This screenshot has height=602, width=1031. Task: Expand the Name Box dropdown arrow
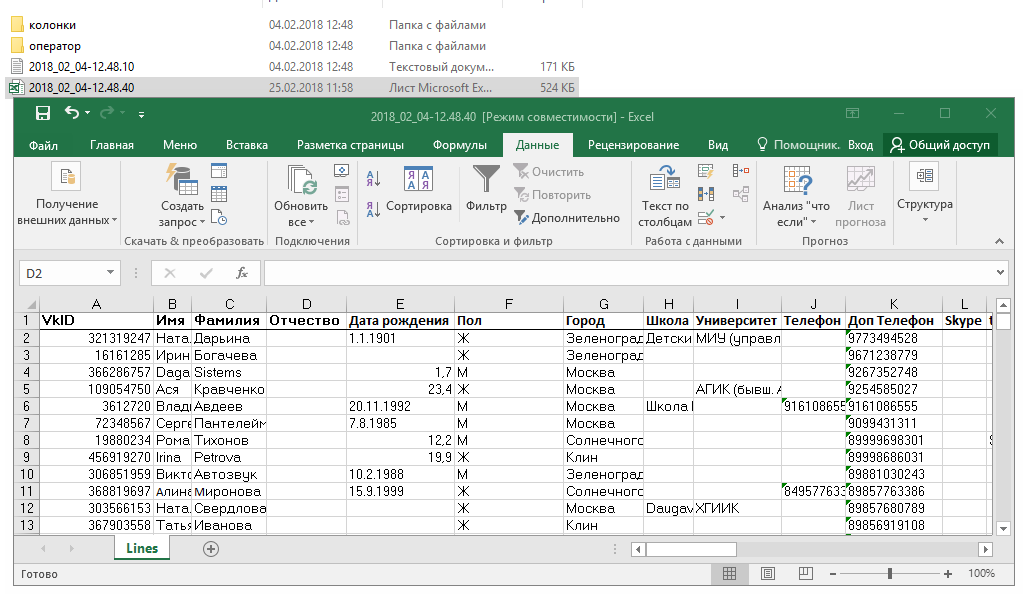[x=112, y=273]
